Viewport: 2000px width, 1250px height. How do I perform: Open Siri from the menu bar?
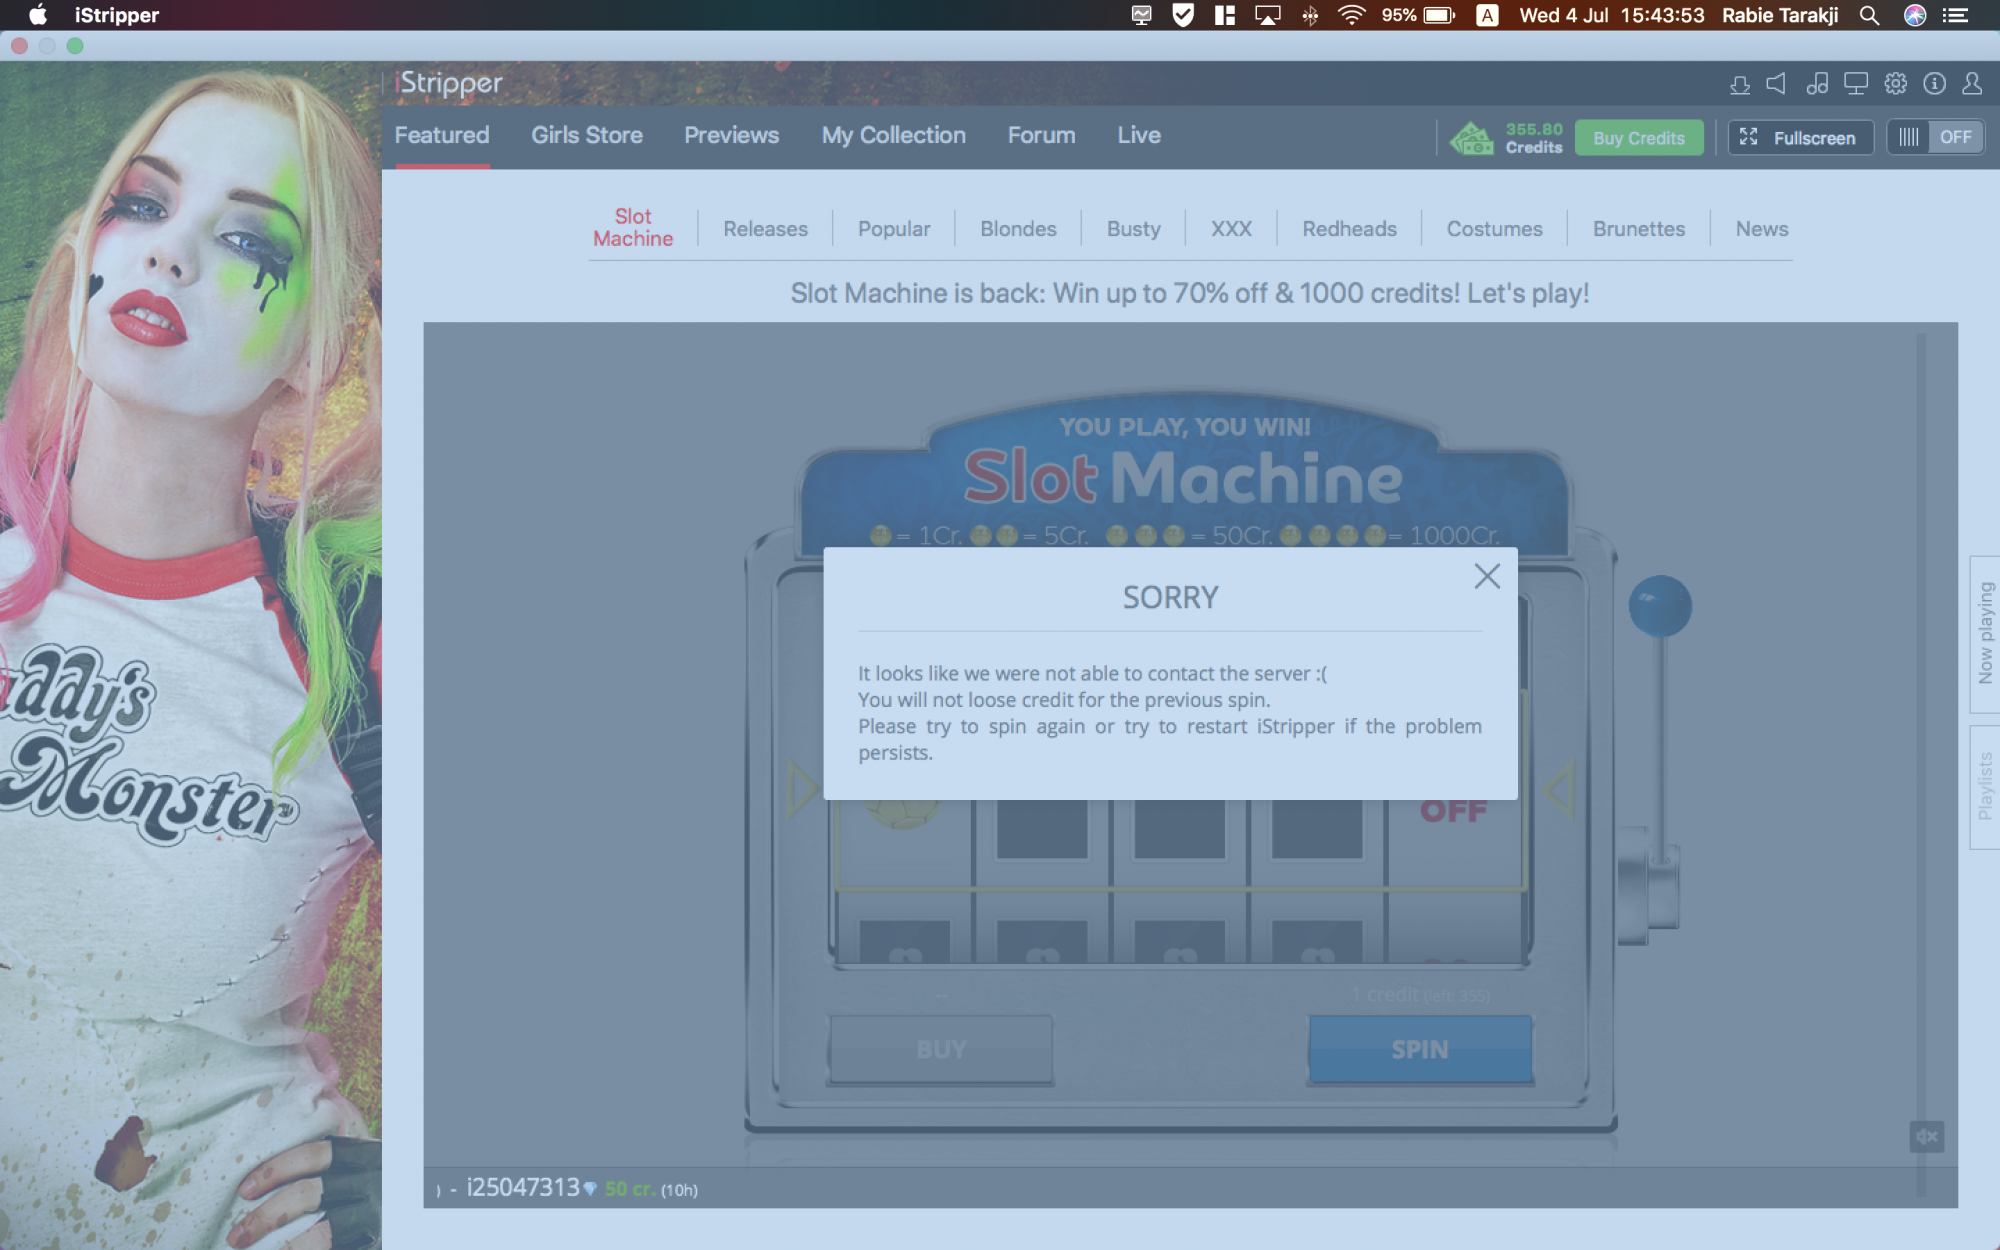point(1914,15)
